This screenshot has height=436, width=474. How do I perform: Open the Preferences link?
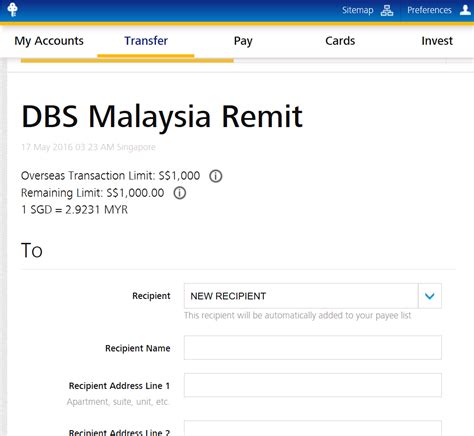point(429,10)
